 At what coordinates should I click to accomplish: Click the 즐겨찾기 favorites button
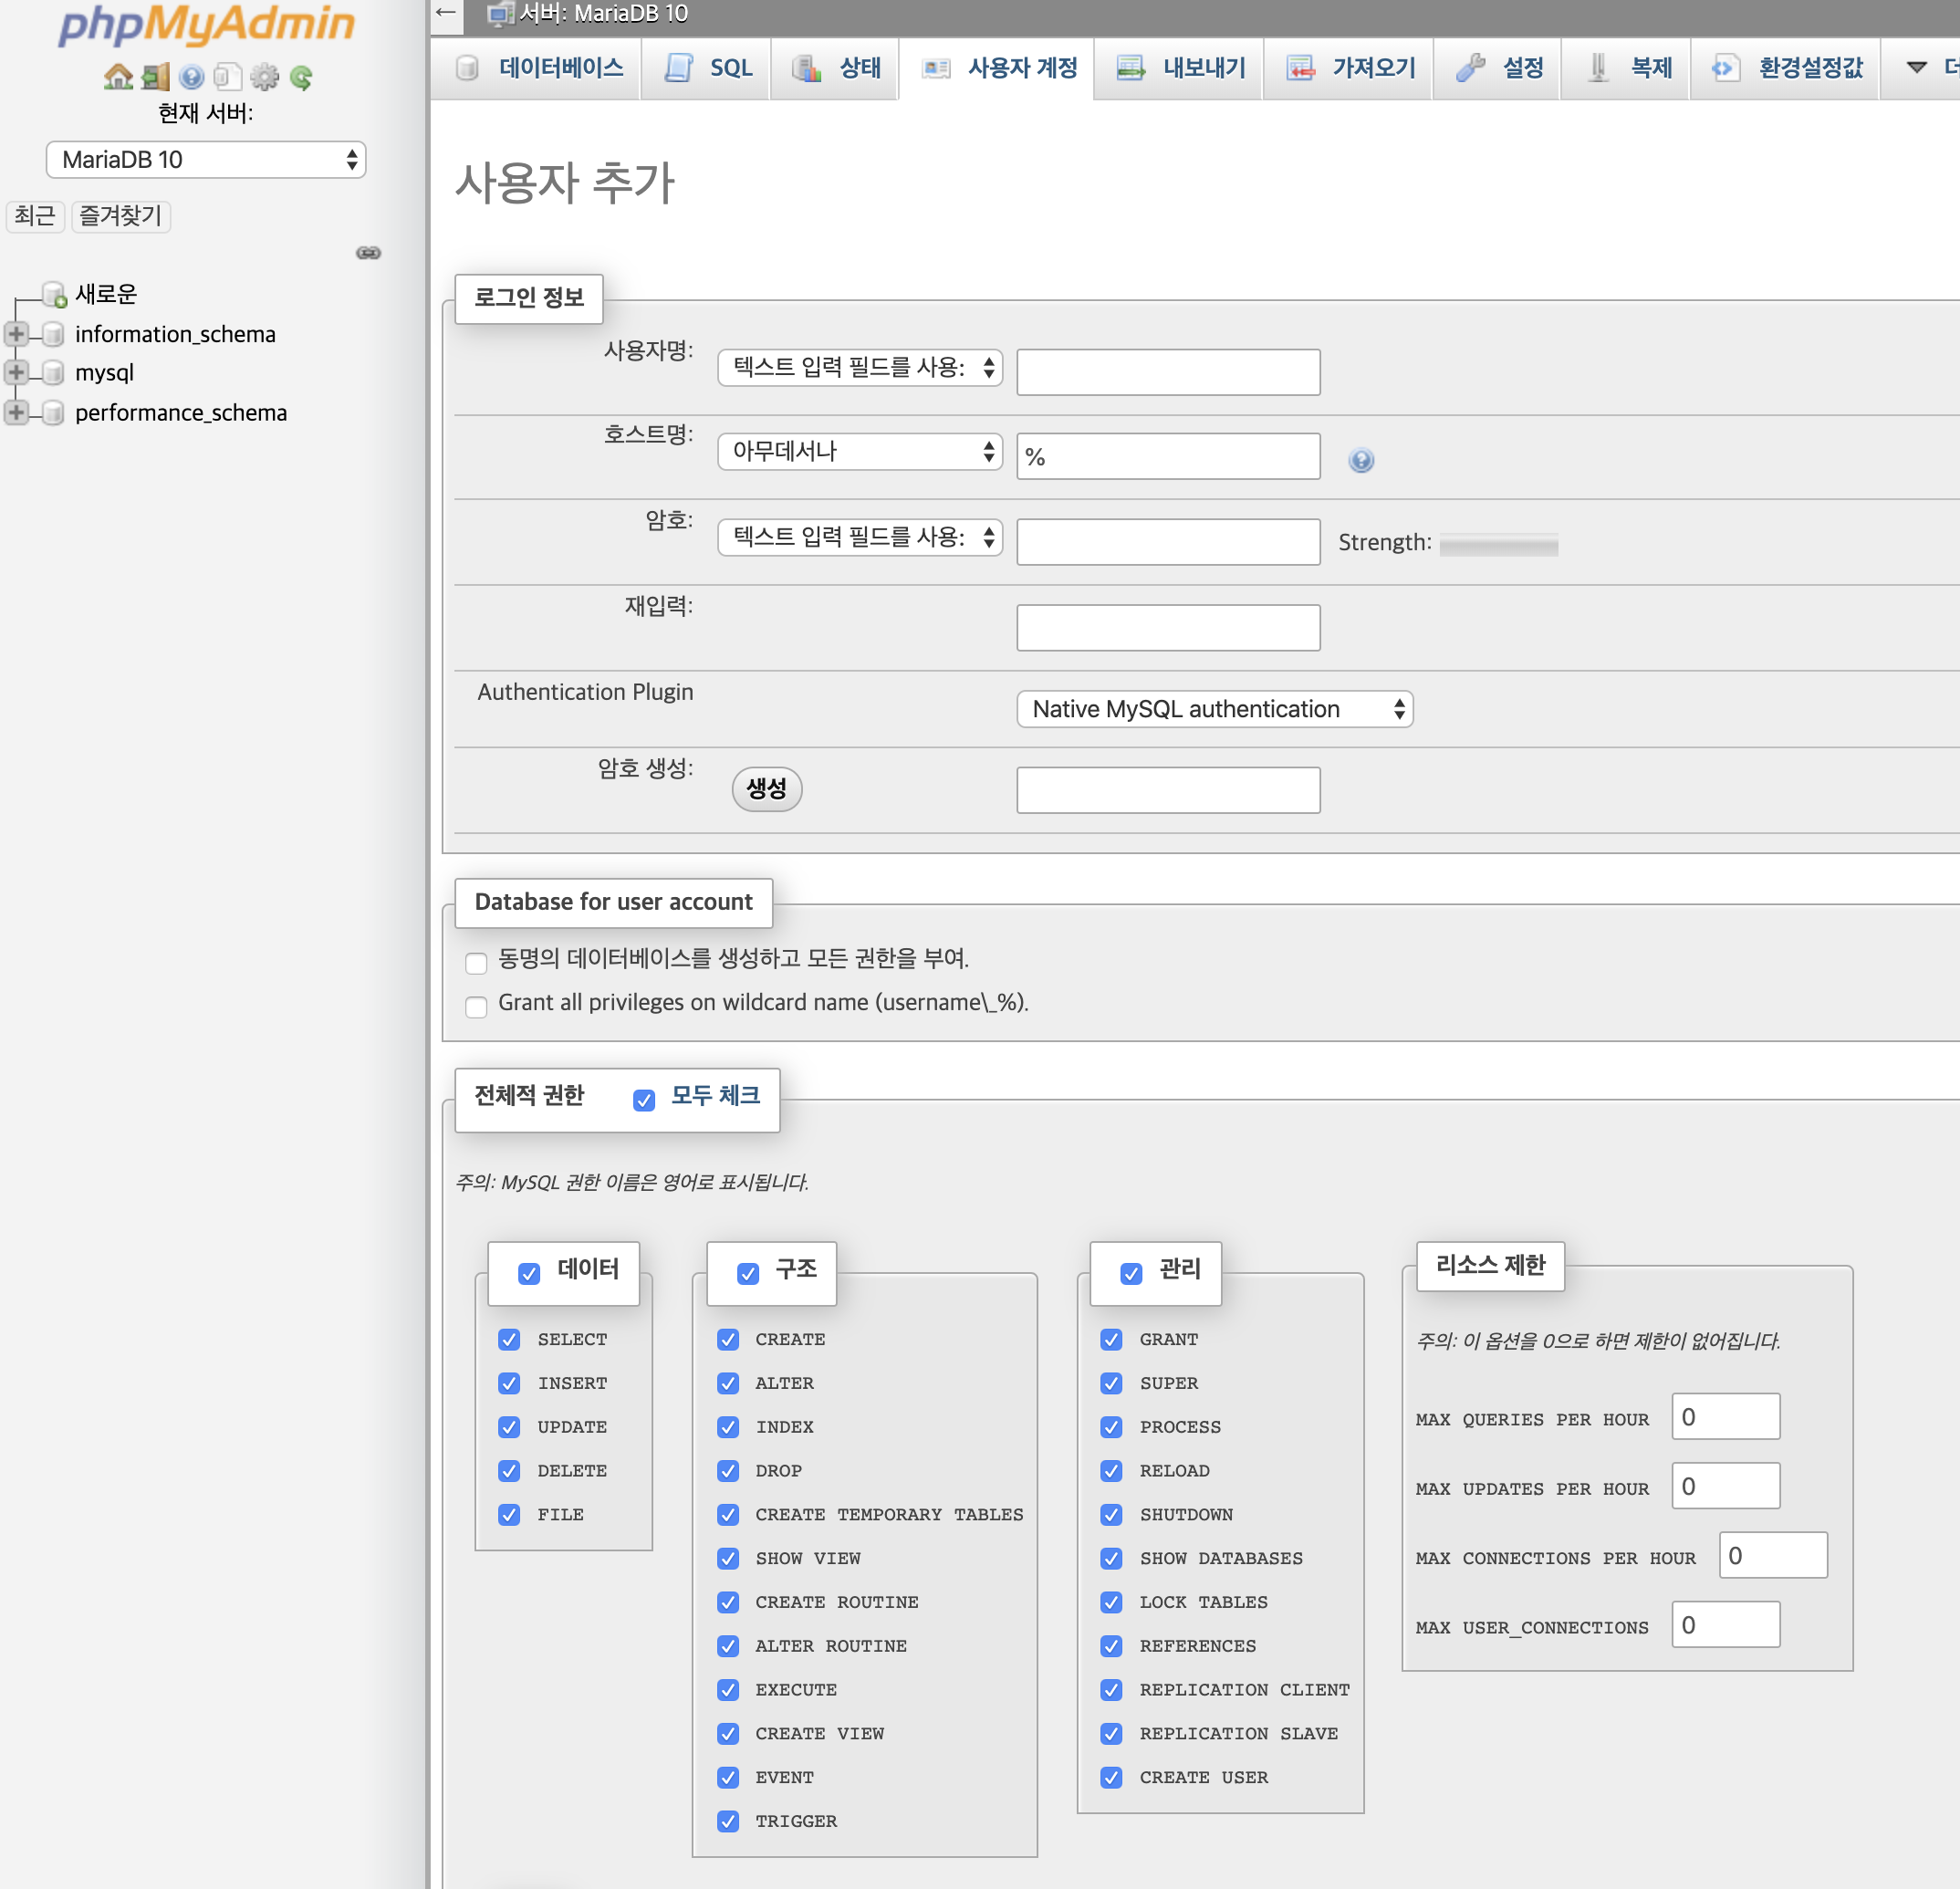point(120,215)
